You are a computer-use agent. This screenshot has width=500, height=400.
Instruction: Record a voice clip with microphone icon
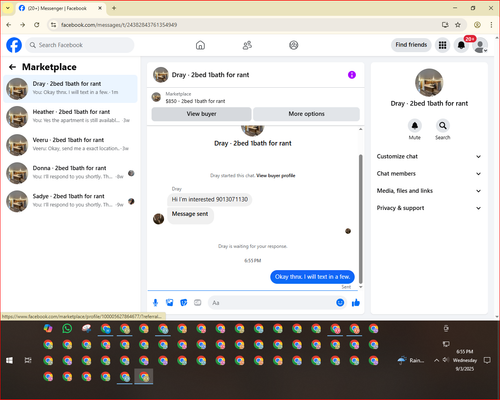point(155,303)
